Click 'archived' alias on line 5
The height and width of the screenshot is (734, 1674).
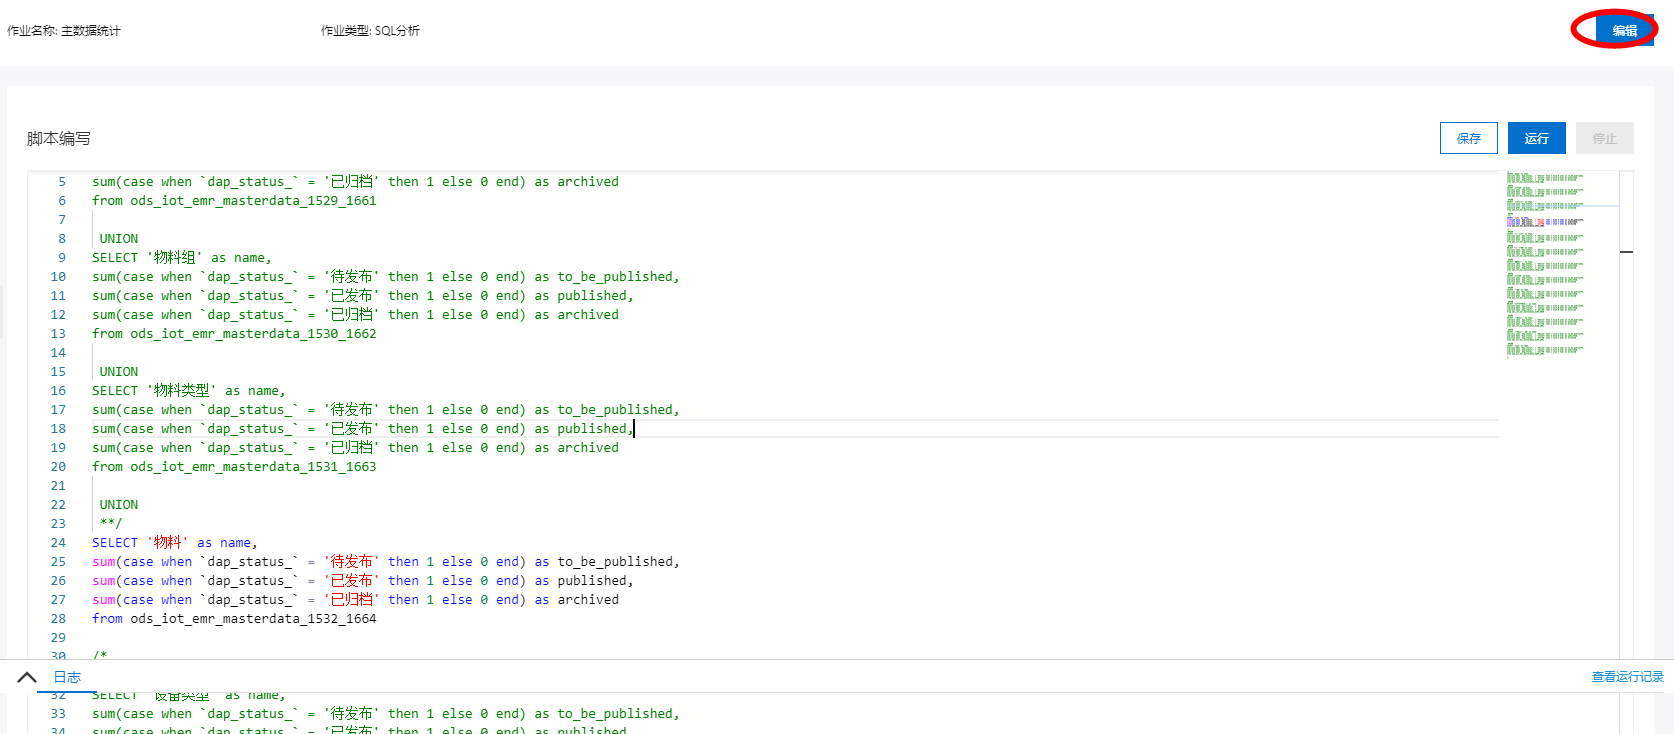pos(588,182)
